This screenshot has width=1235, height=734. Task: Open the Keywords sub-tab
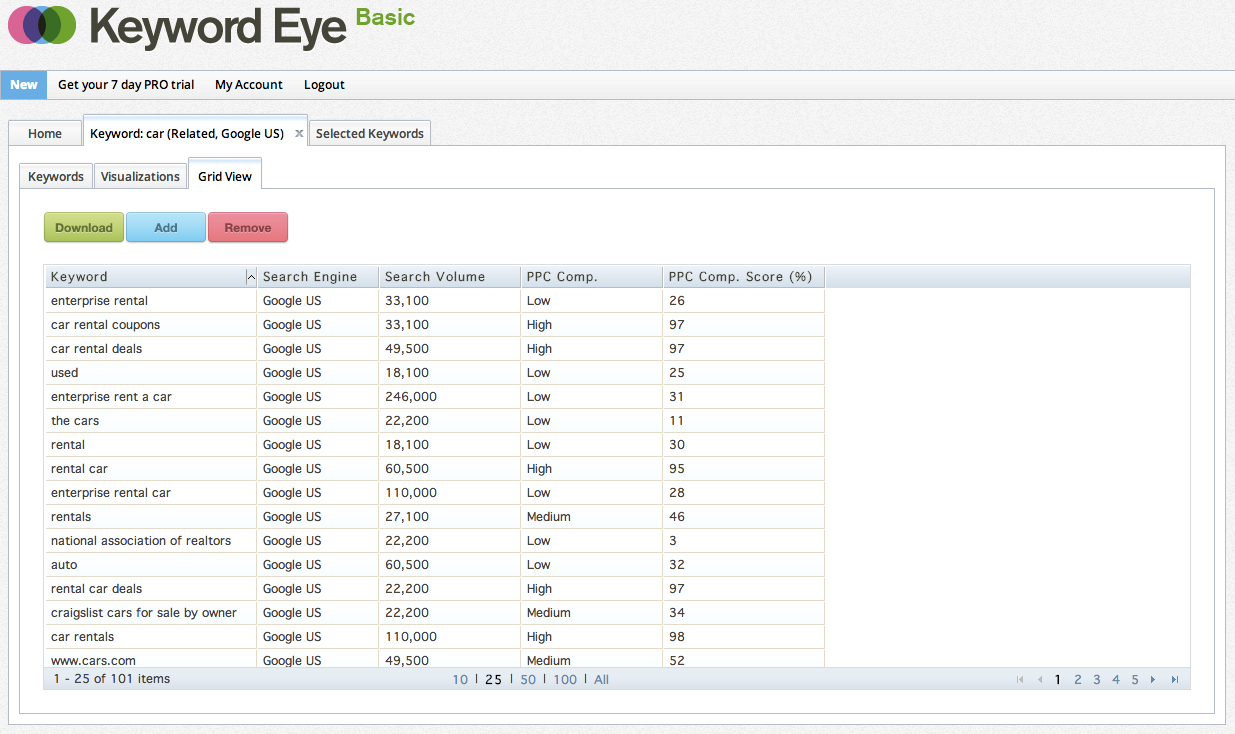pos(56,176)
